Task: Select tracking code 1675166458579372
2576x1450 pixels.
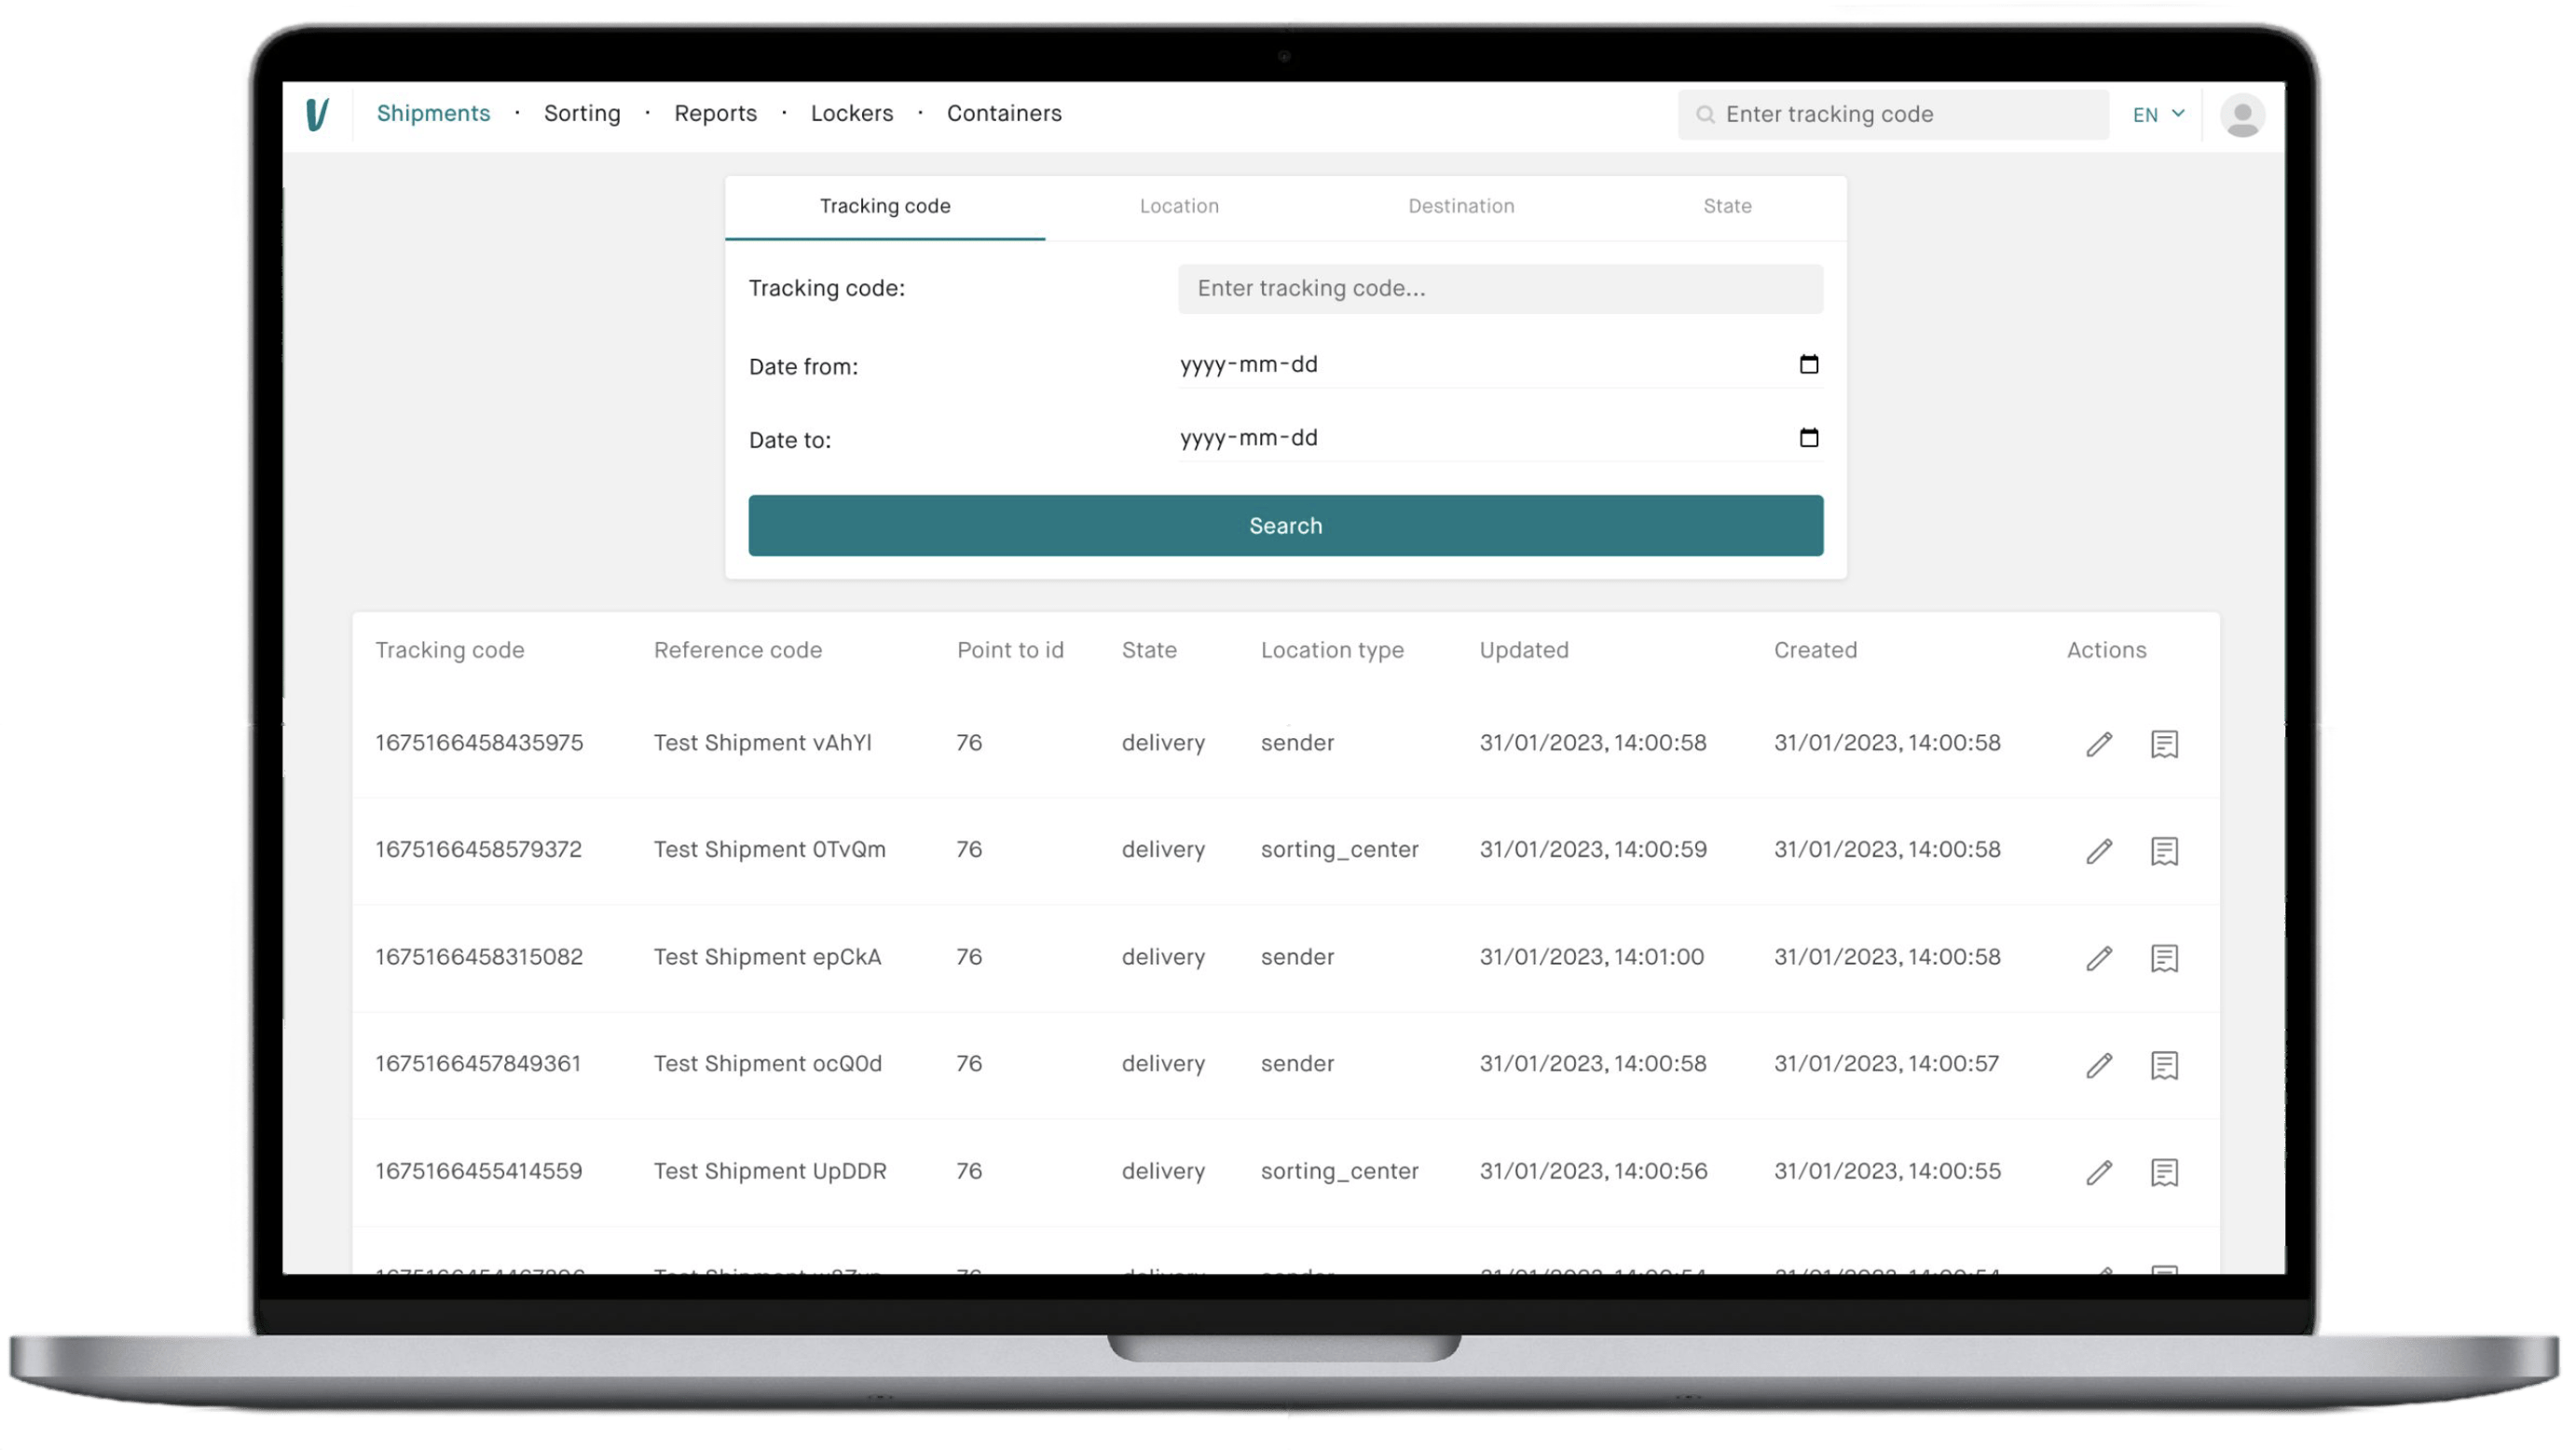Action: (x=478, y=850)
